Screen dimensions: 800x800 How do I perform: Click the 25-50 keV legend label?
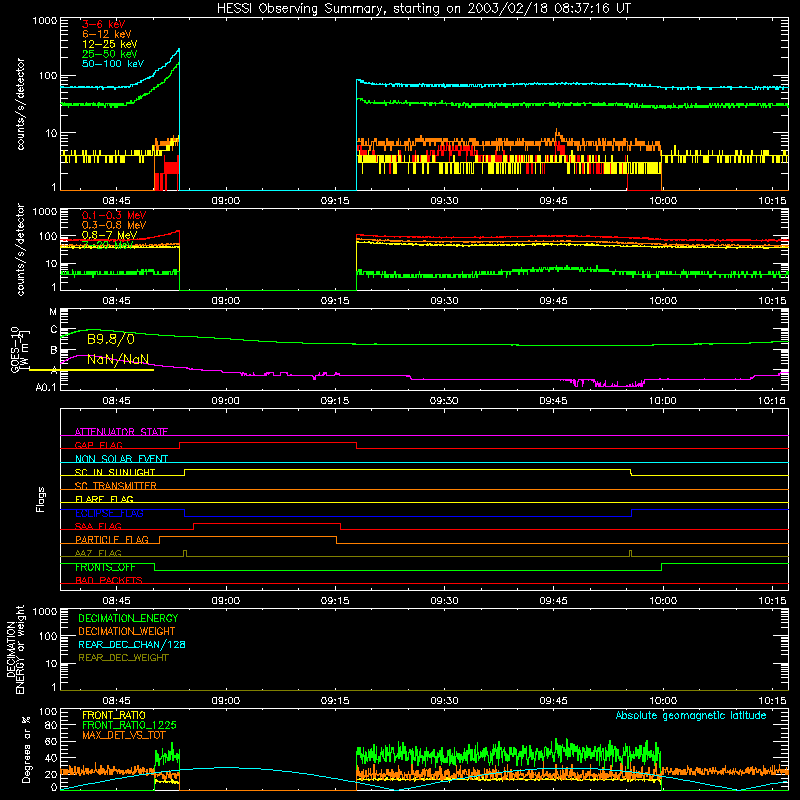click(110, 54)
